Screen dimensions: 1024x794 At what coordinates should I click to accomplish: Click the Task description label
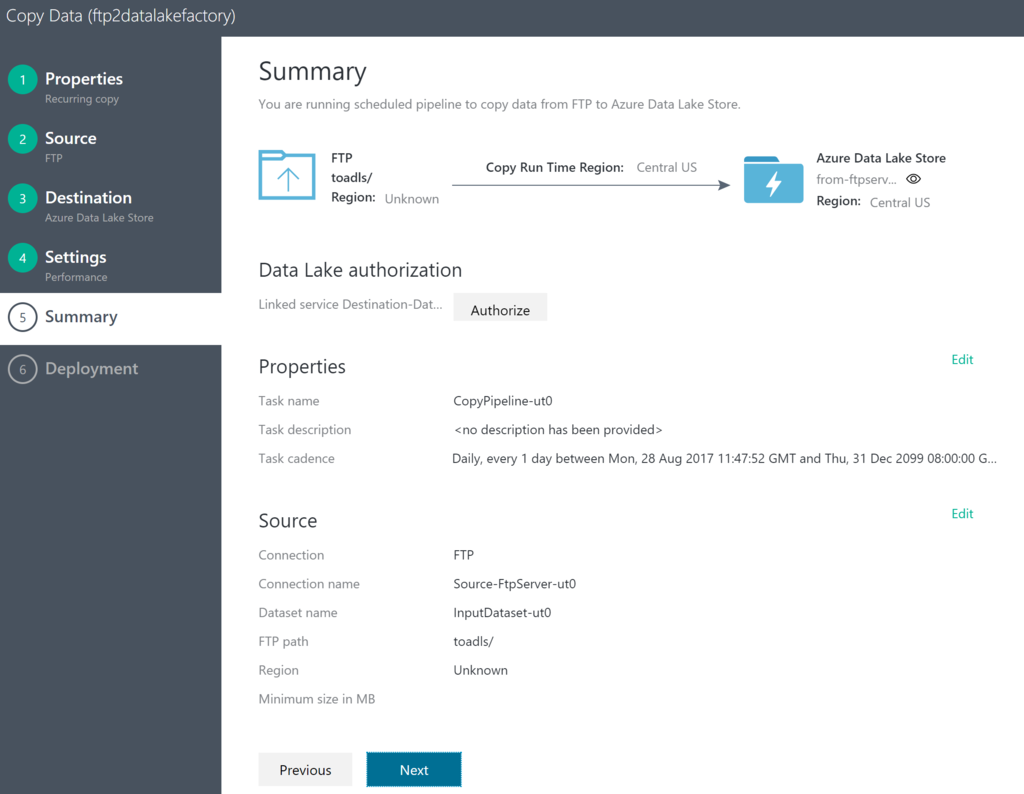[x=304, y=430]
